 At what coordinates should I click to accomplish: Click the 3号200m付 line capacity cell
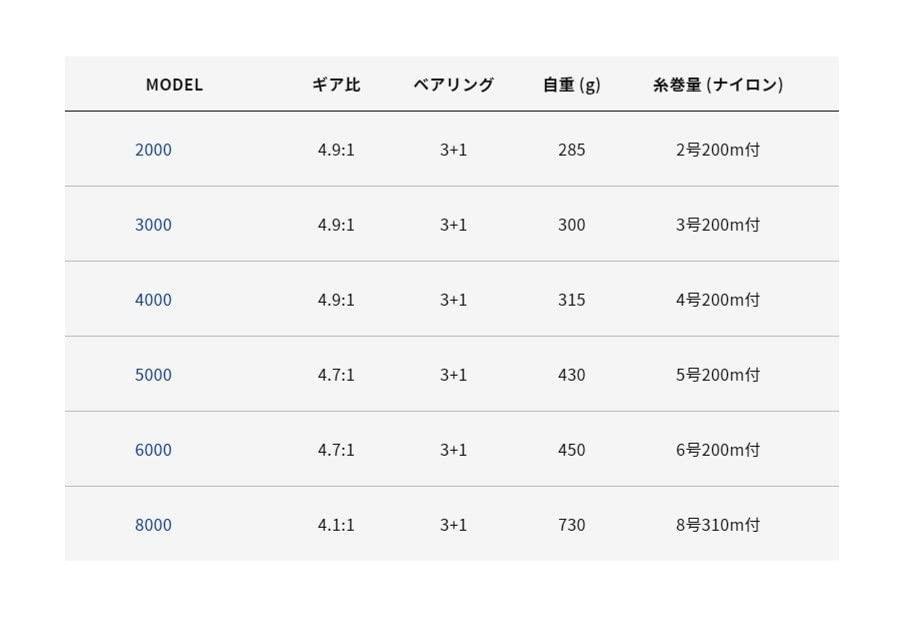click(717, 225)
